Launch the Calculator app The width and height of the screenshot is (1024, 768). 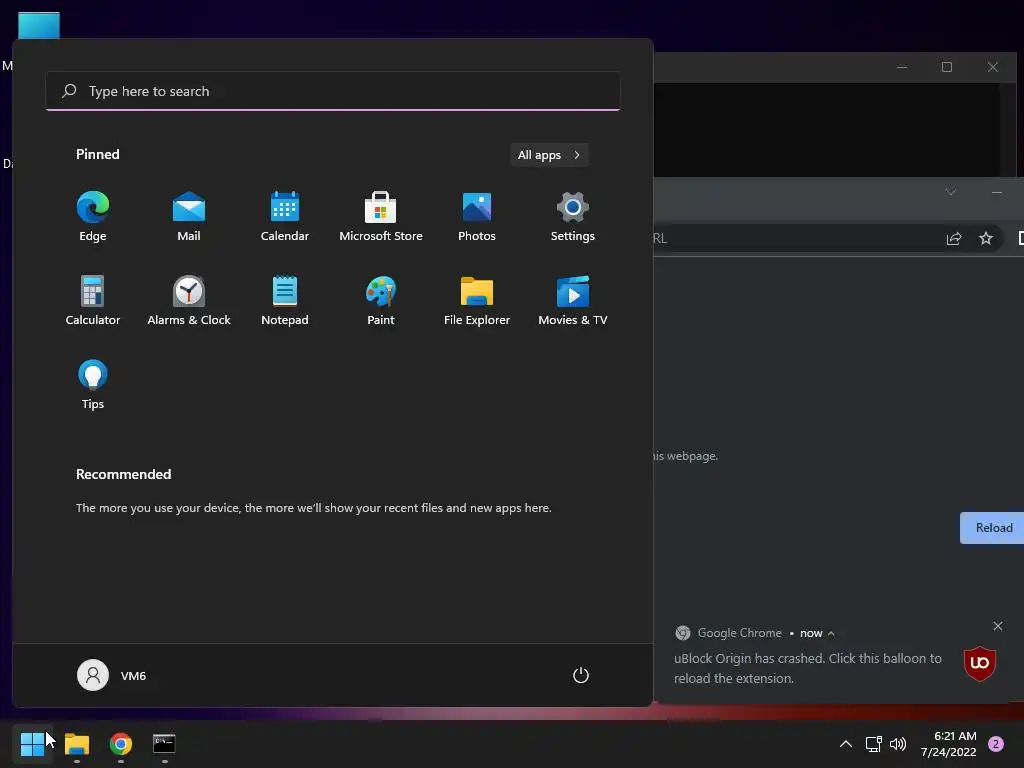click(x=93, y=300)
